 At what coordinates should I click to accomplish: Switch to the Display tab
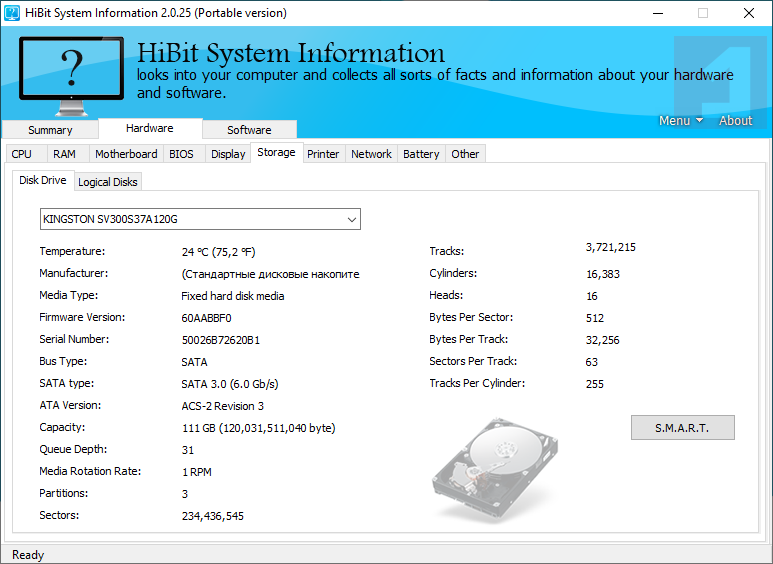(228, 154)
